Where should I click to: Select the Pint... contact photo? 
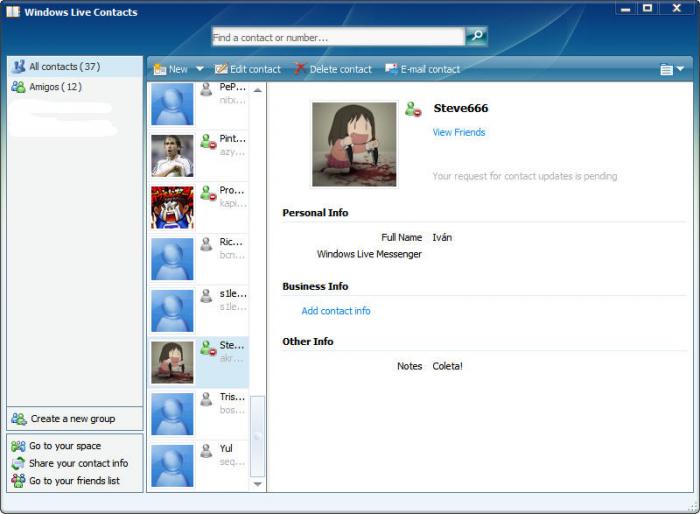[x=172, y=156]
